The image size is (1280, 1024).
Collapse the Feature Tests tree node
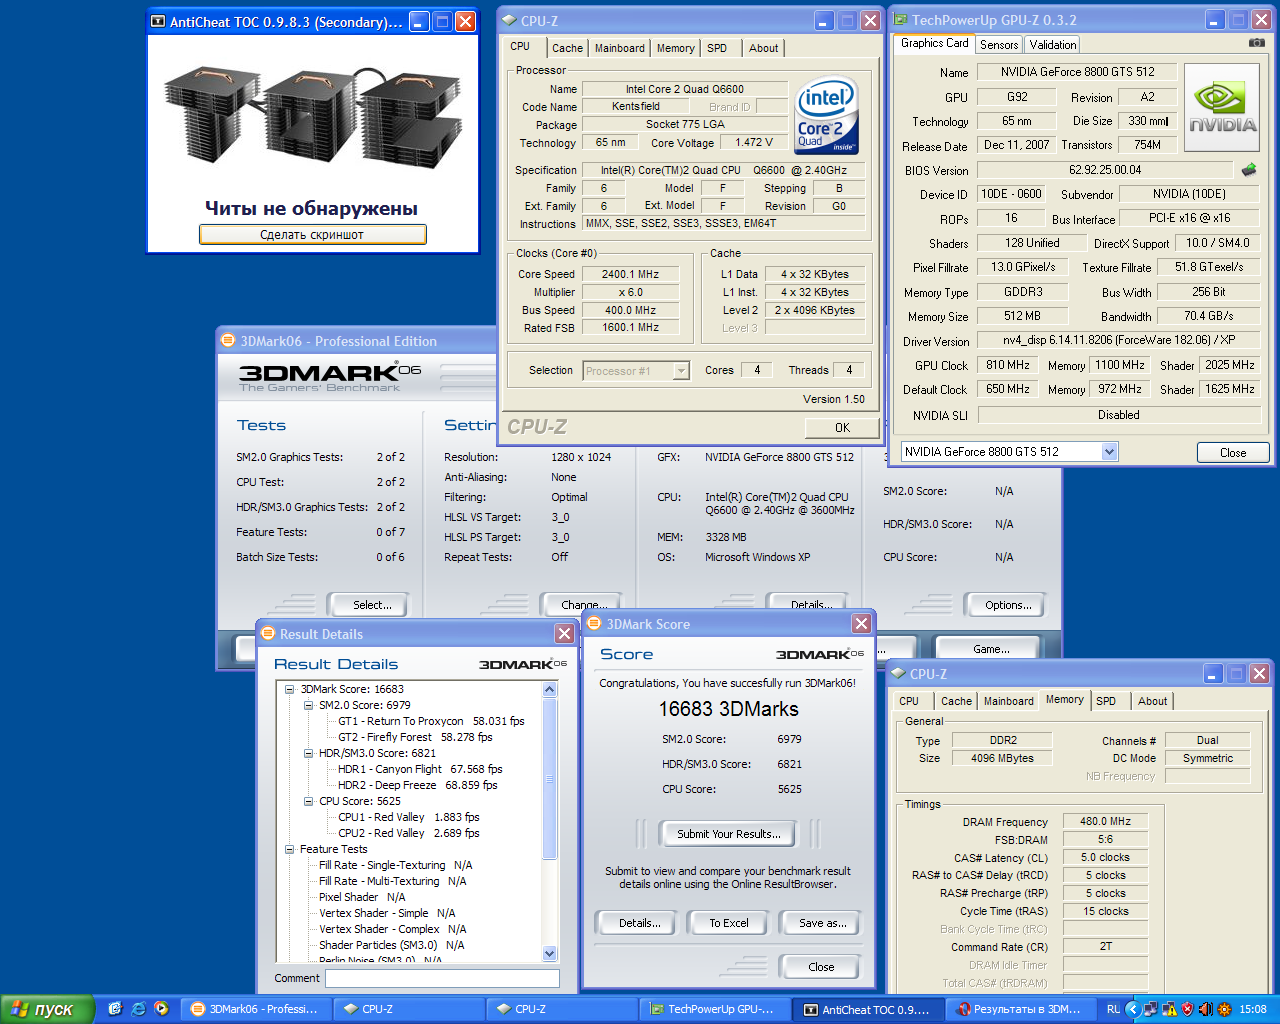tap(290, 849)
